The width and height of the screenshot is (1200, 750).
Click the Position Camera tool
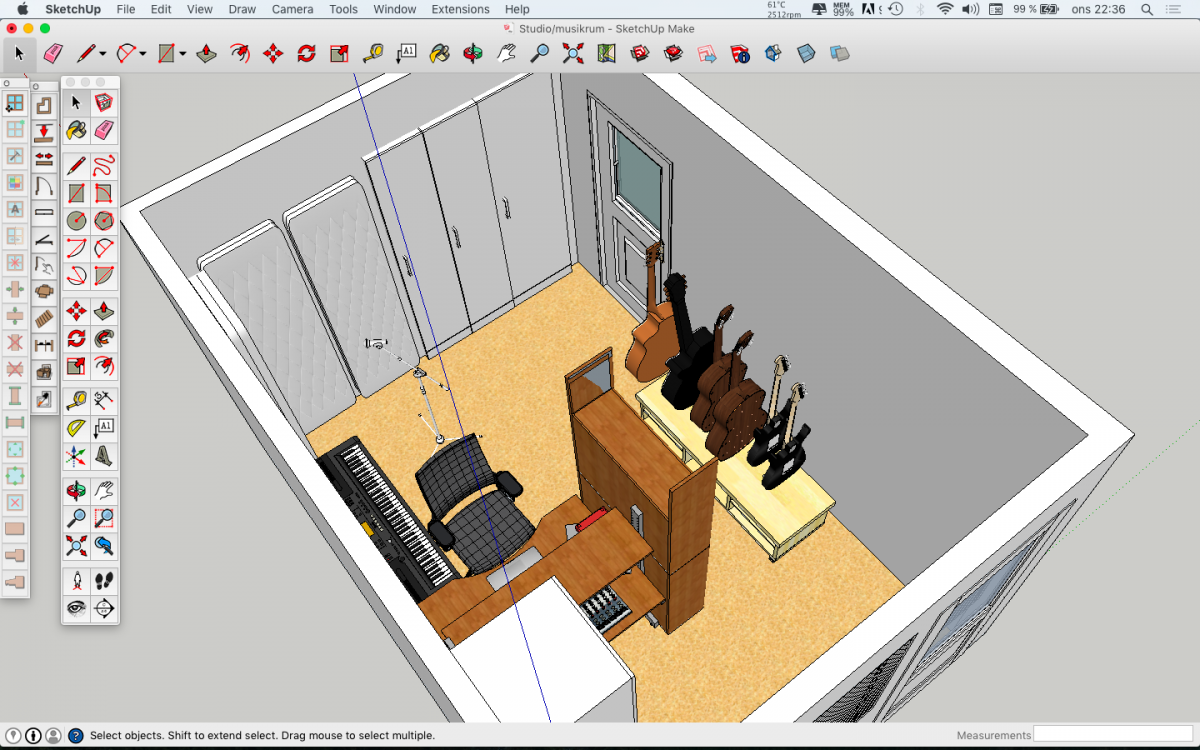(76, 580)
